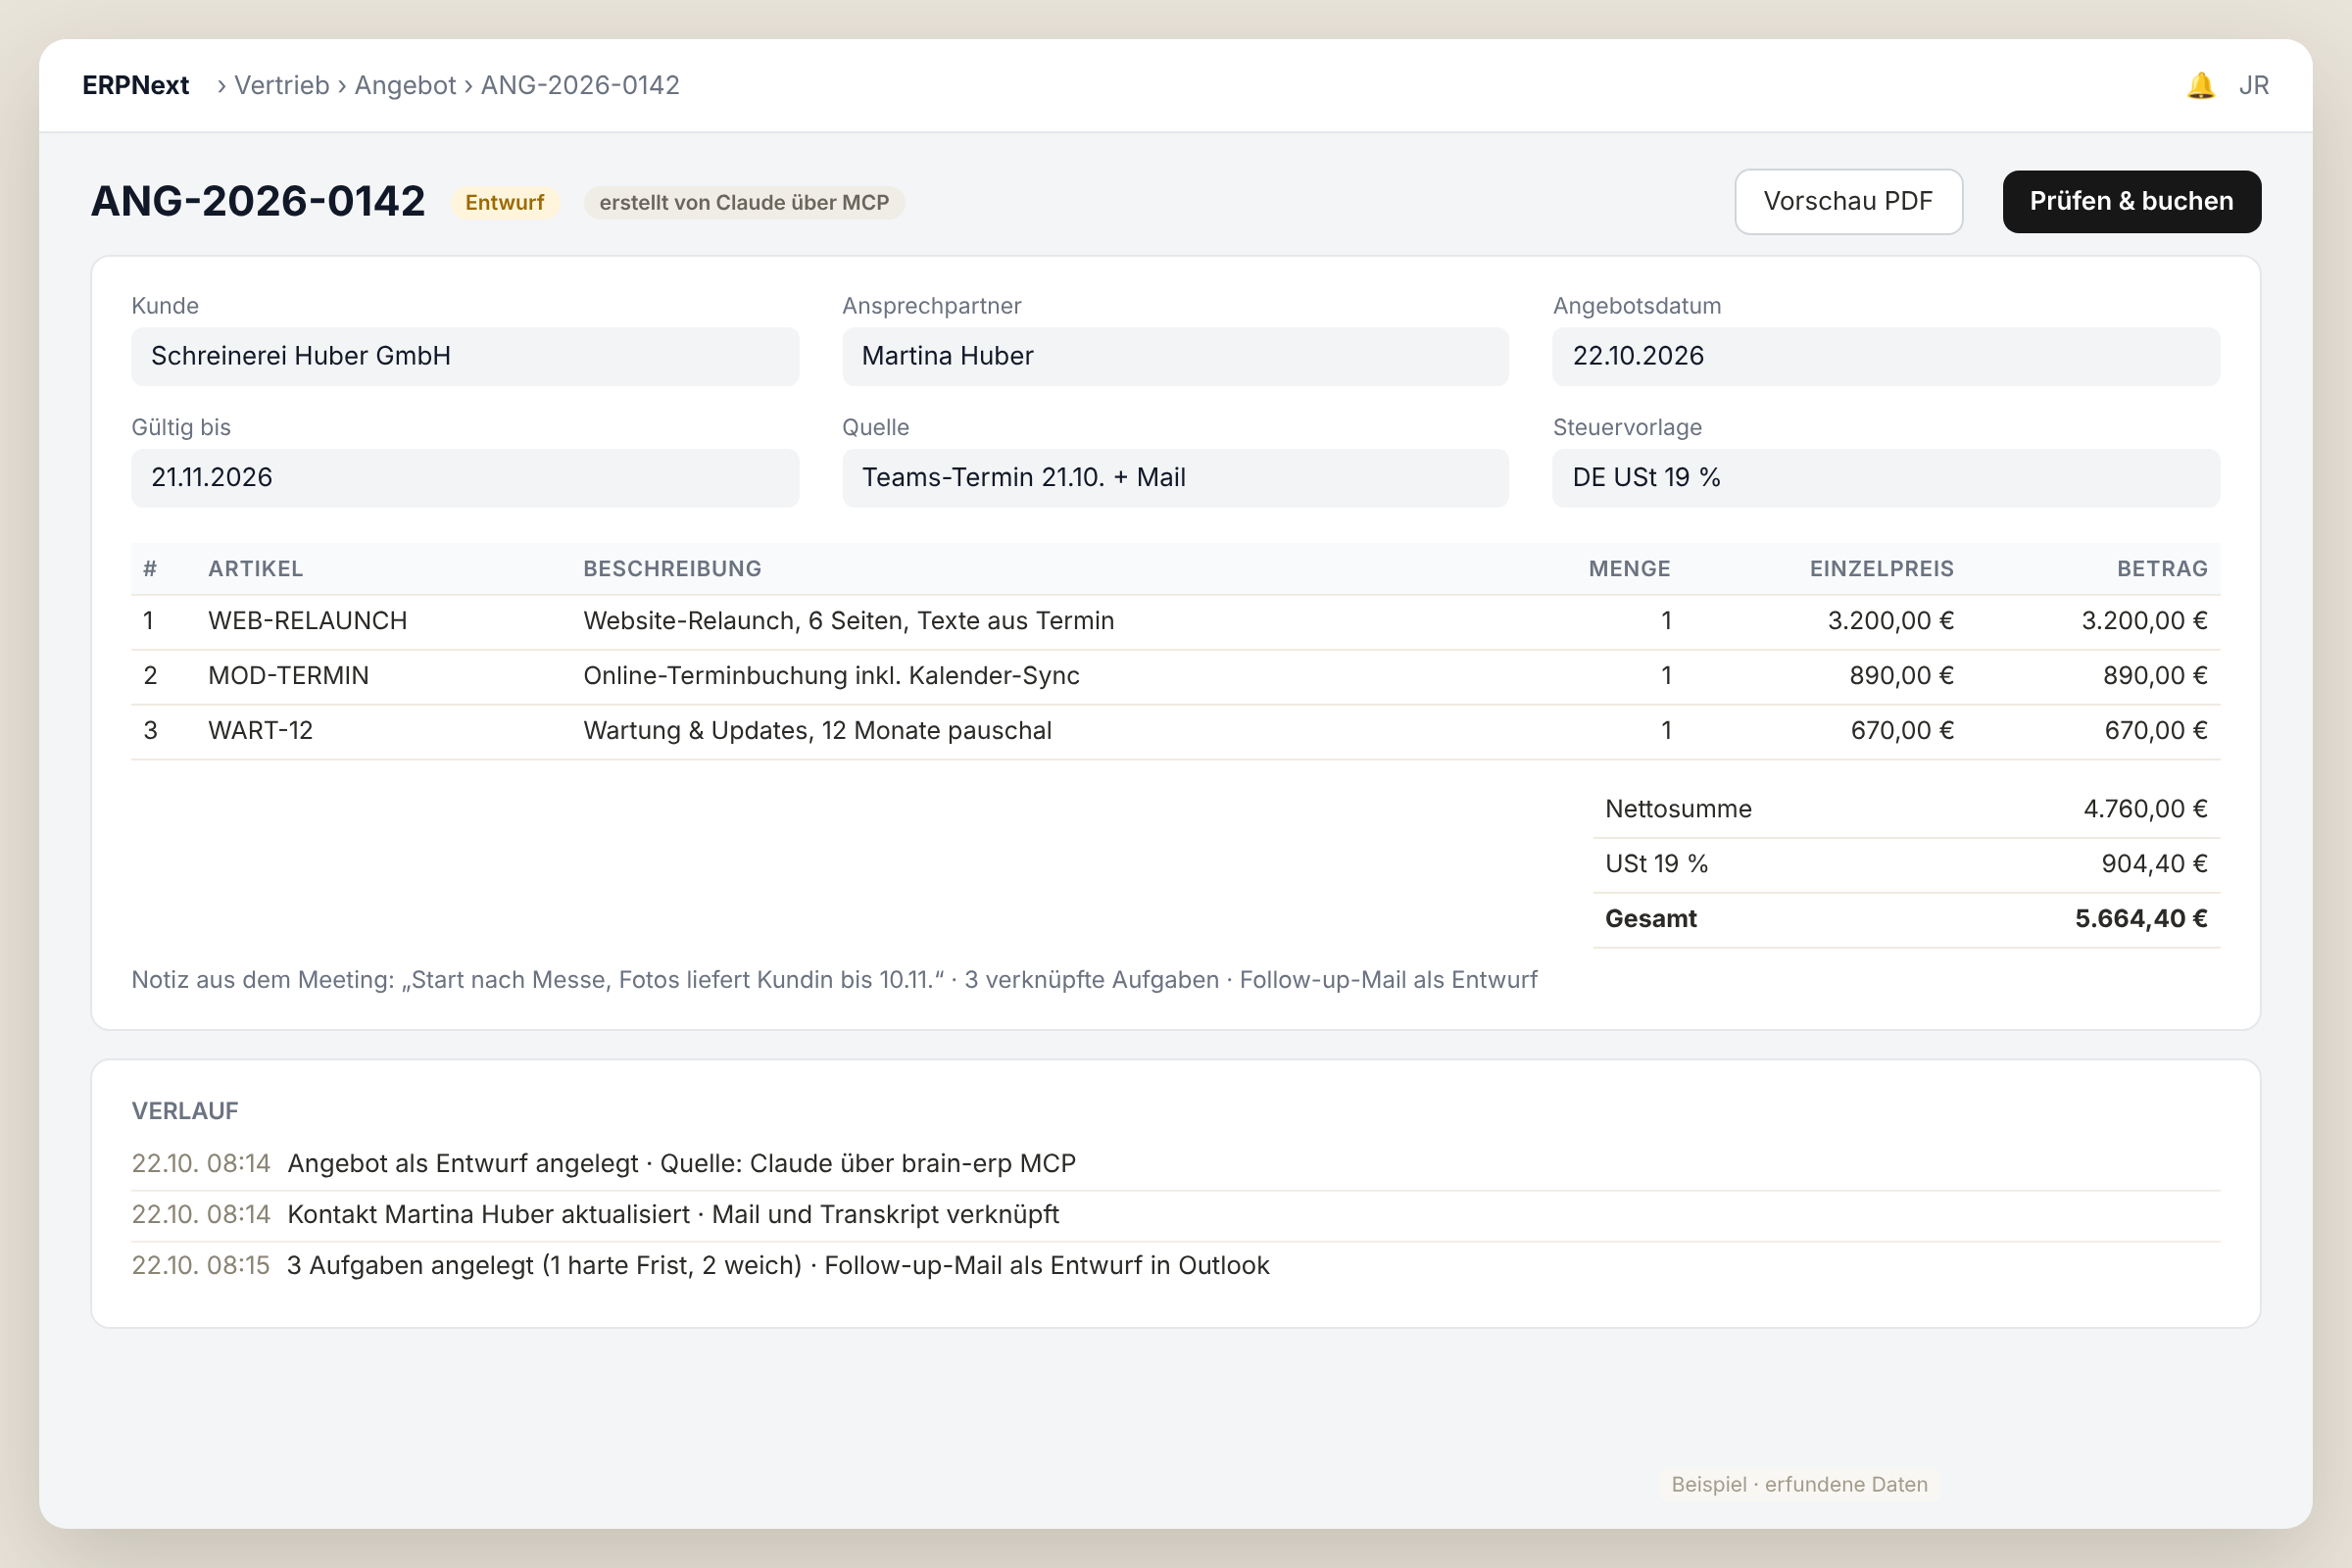Screen dimensions: 2352x1568
Task: Click Einzelpreis 670,00 € of WART-12
Action: tap(1902, 731)
